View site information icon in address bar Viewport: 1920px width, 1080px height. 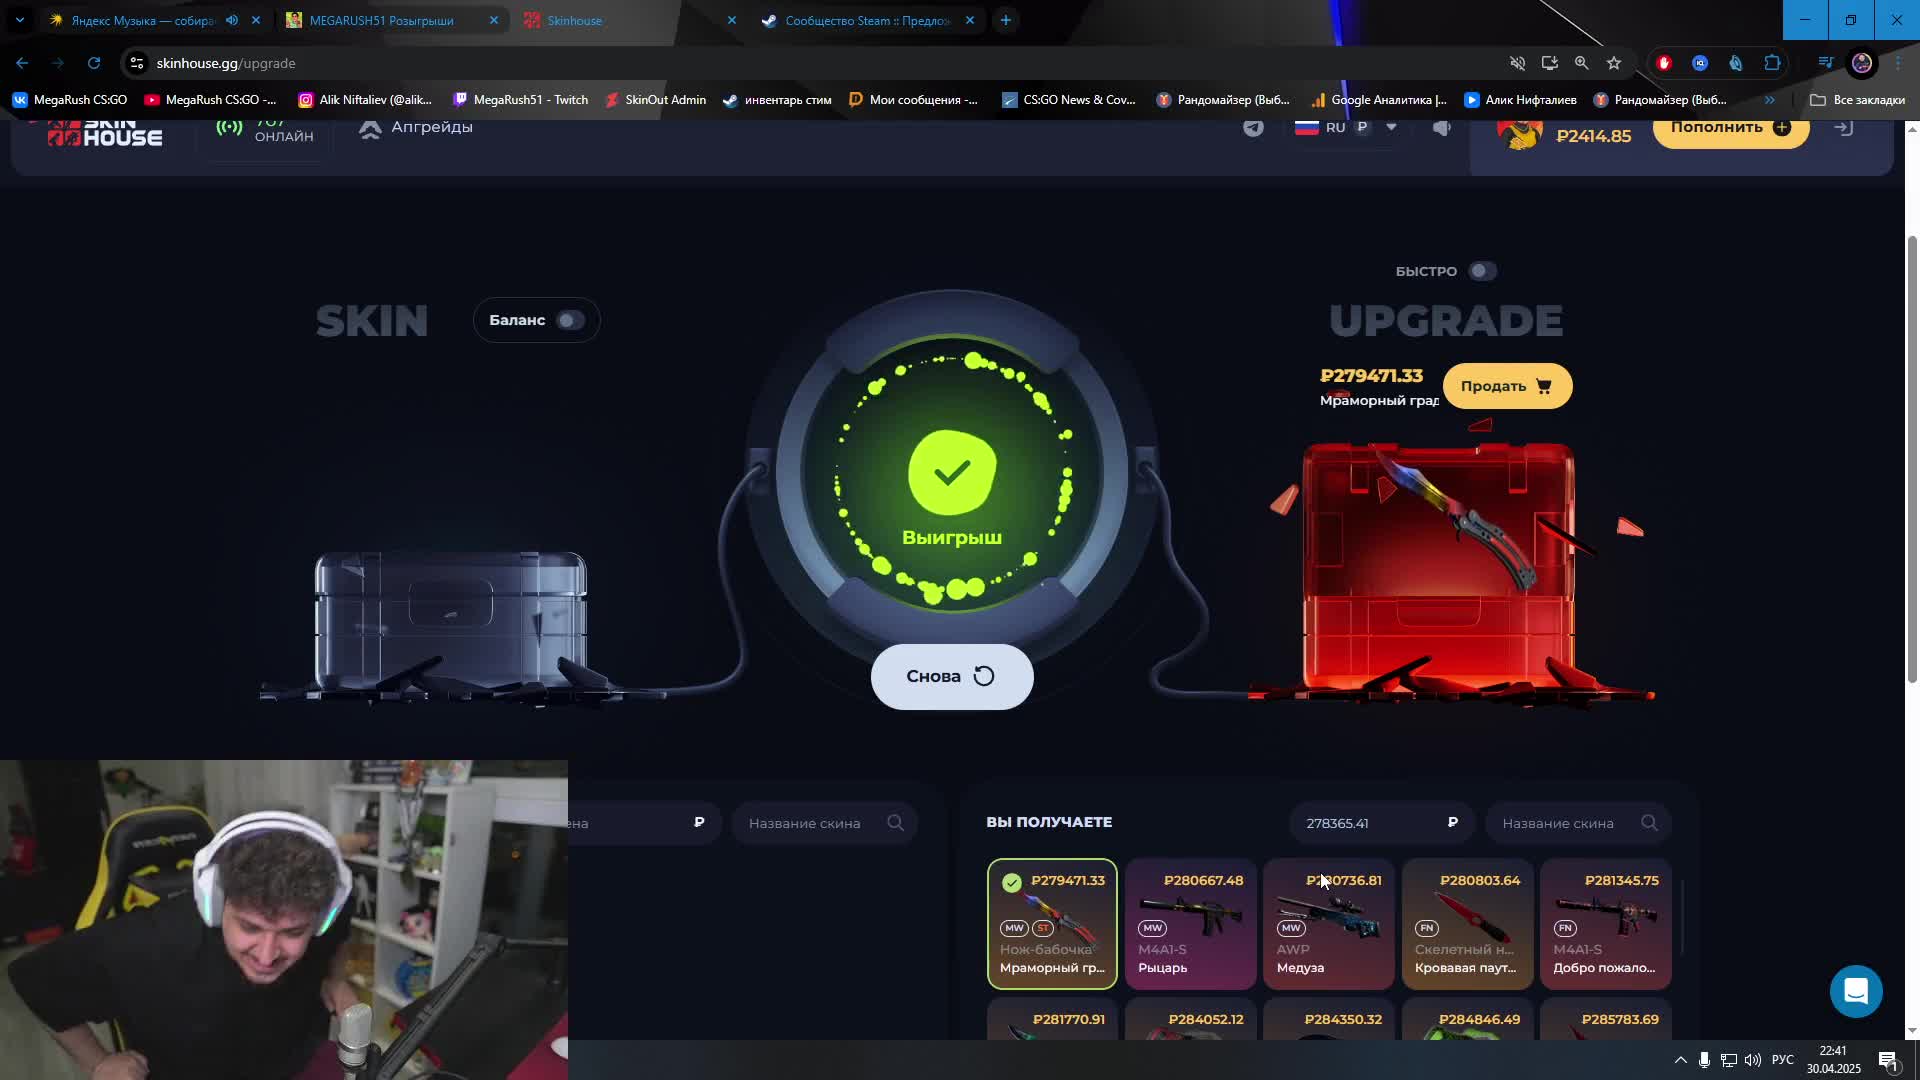pyautogui.click(x=137, y=63)
